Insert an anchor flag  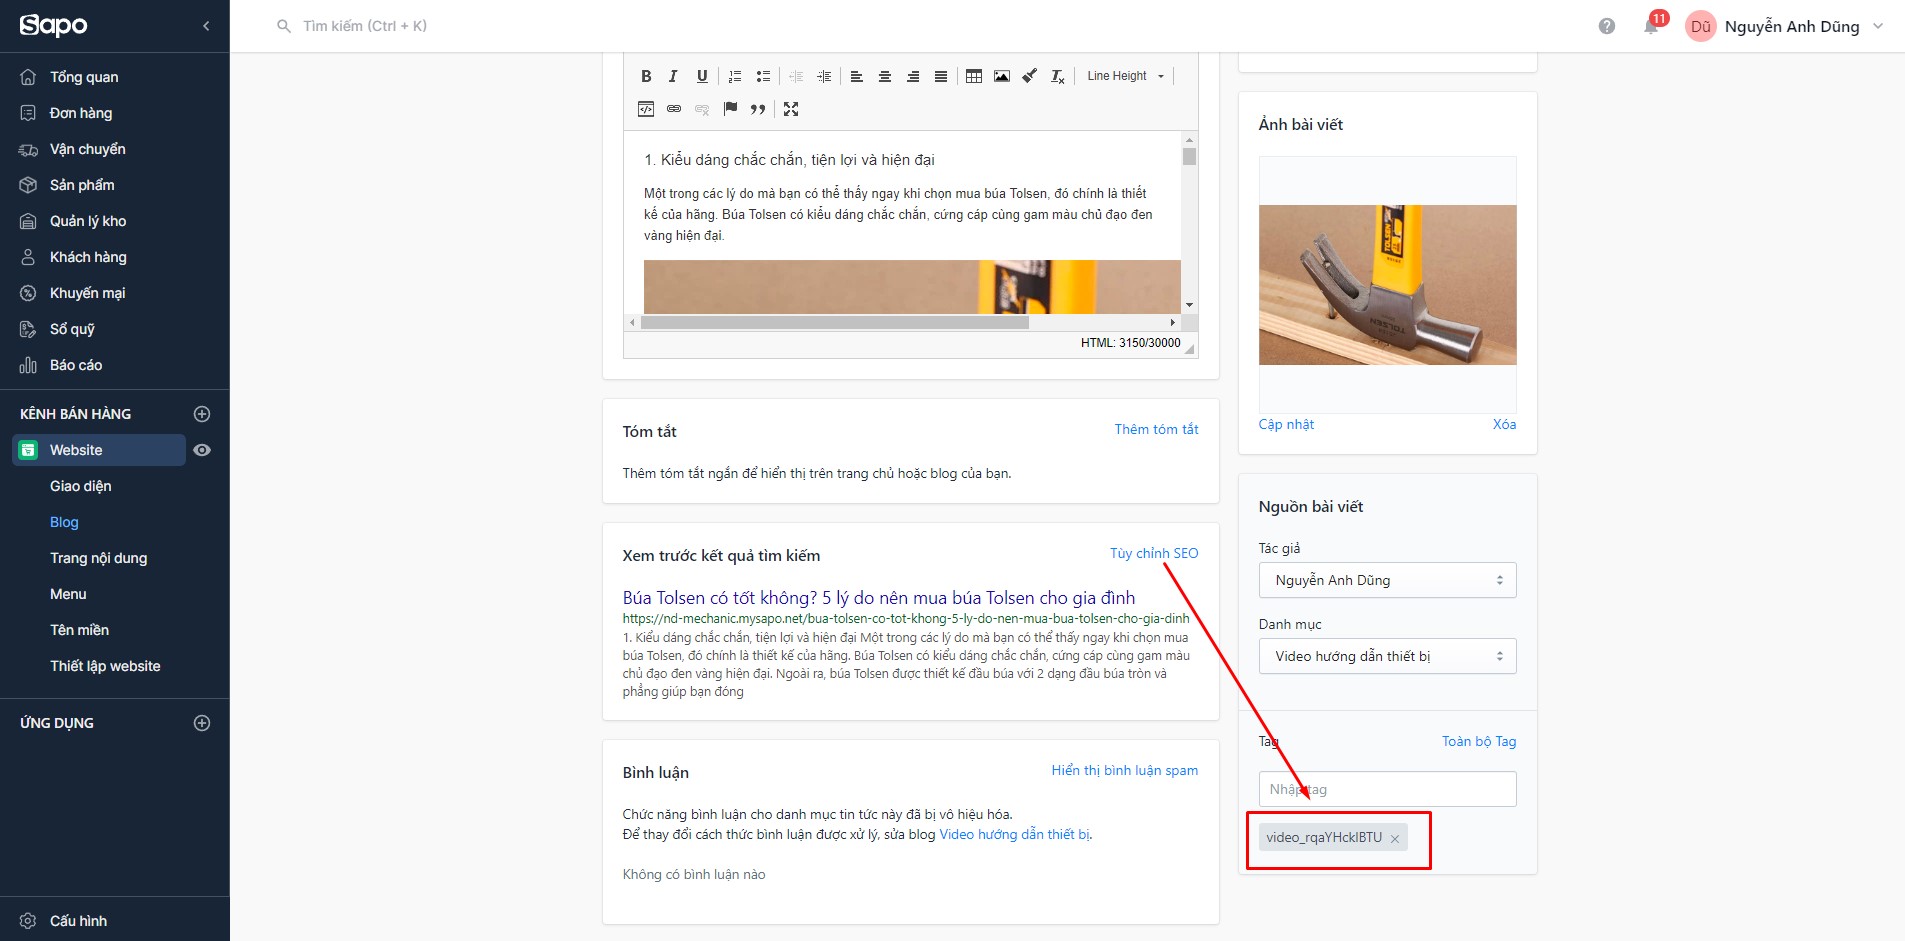point(730,109)
